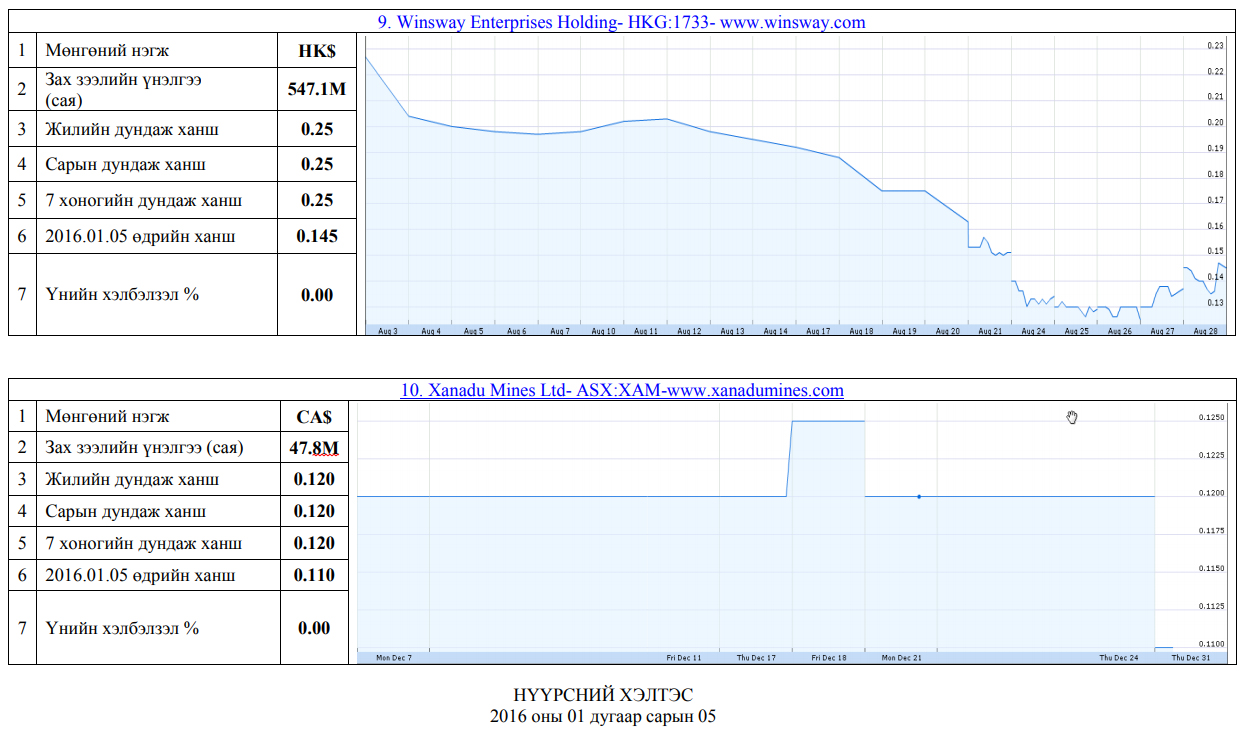The height and width of the screenshot is (737, 1244).
Task: Select Mon Dec 7 on Xanadu timeline
Action: coord(393,658)
